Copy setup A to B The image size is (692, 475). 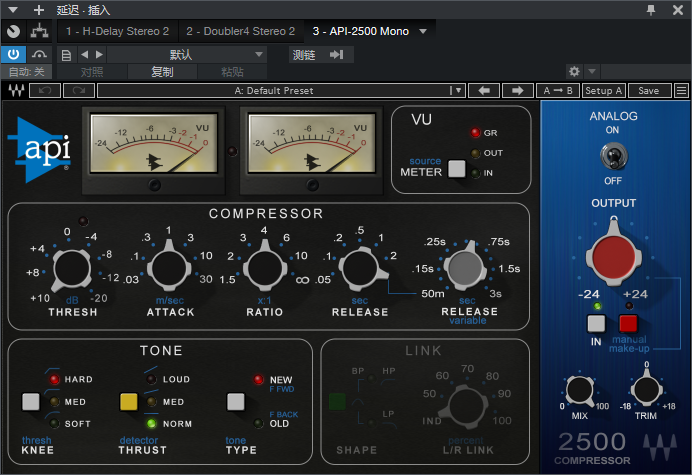[x=558, y=90]
